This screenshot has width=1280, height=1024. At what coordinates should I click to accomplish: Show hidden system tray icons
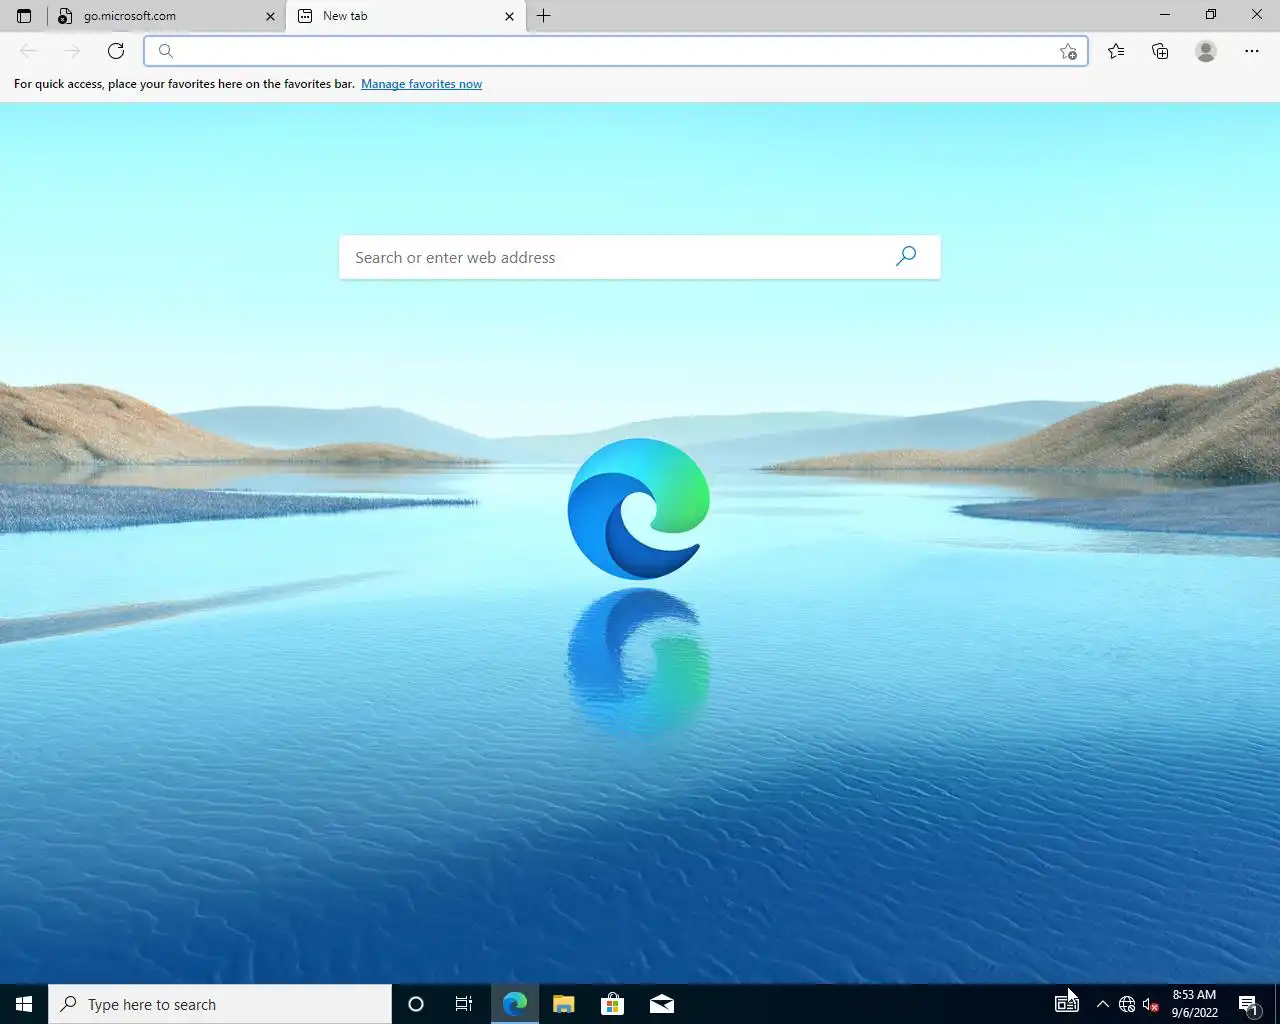1103,1004
